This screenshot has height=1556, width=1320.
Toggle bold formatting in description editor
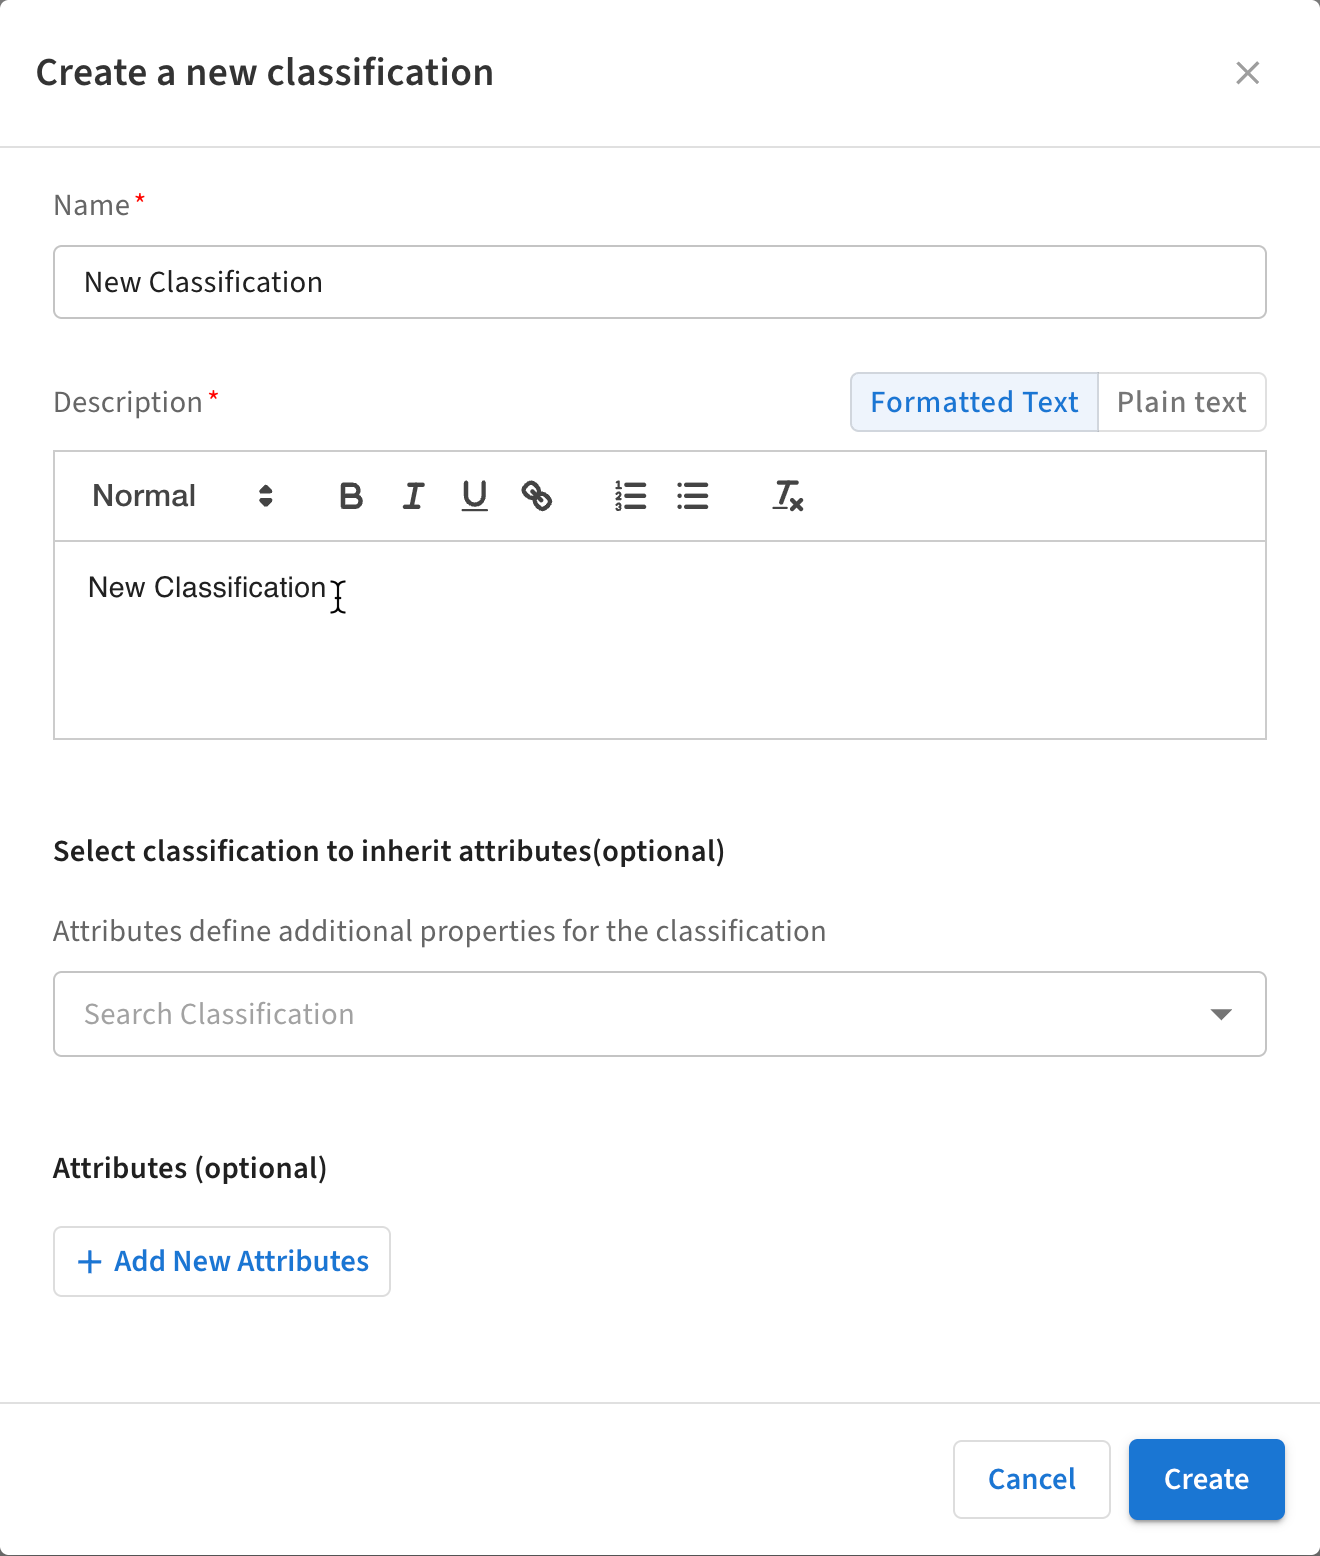351,496
